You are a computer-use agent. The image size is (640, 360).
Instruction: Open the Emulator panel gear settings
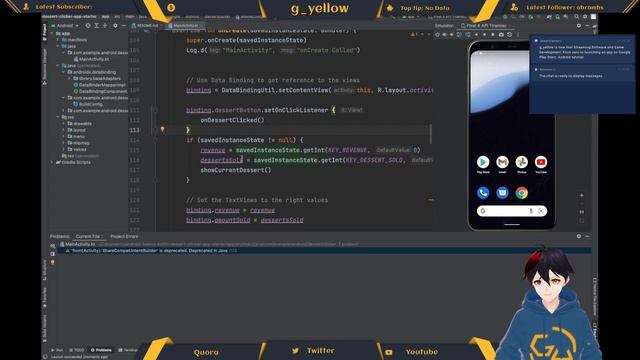point(579,25)
